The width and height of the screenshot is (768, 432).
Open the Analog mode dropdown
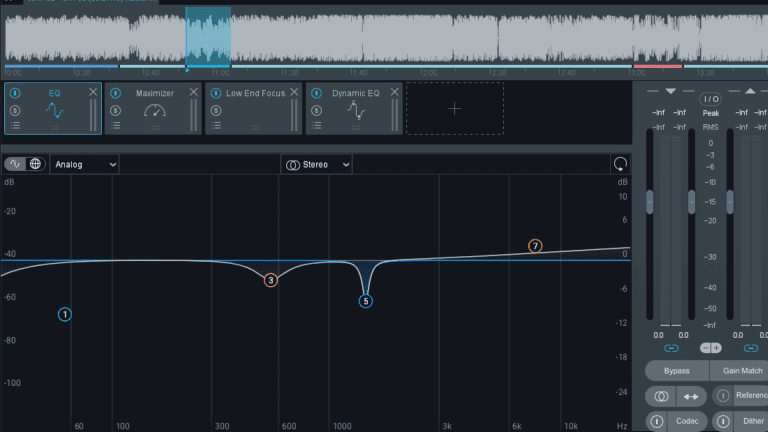(84, 165)
